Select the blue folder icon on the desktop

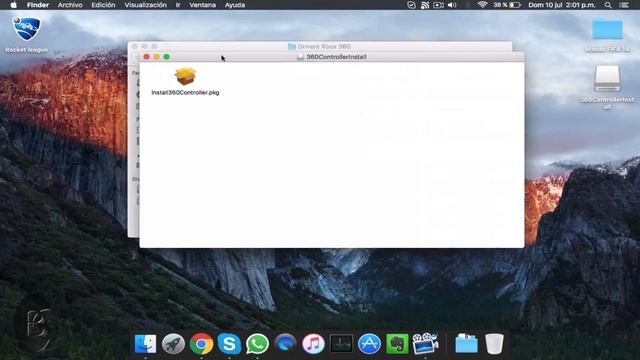point(607,30)
